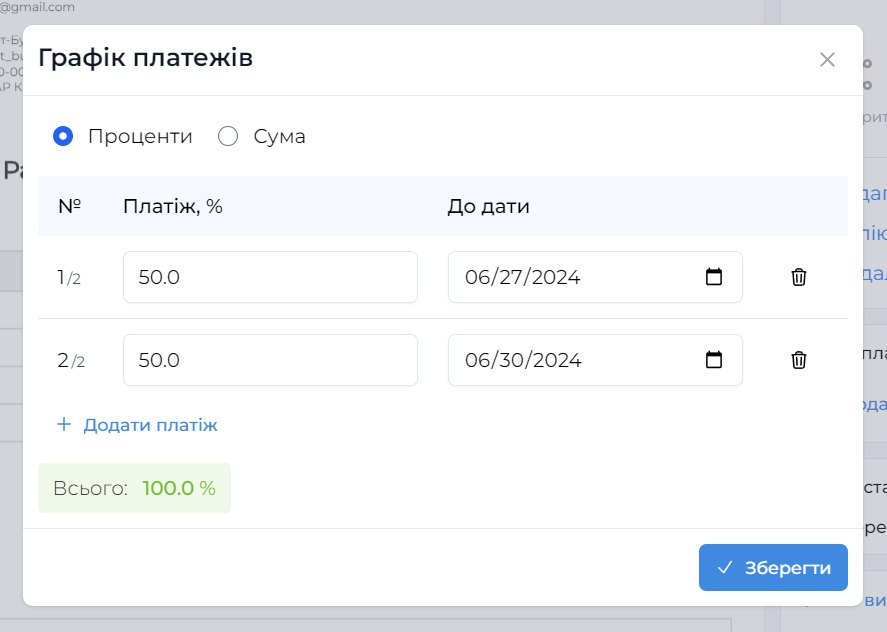Remove payment row 2 using trash icon
887x632 pixels.
click(798, 360)
